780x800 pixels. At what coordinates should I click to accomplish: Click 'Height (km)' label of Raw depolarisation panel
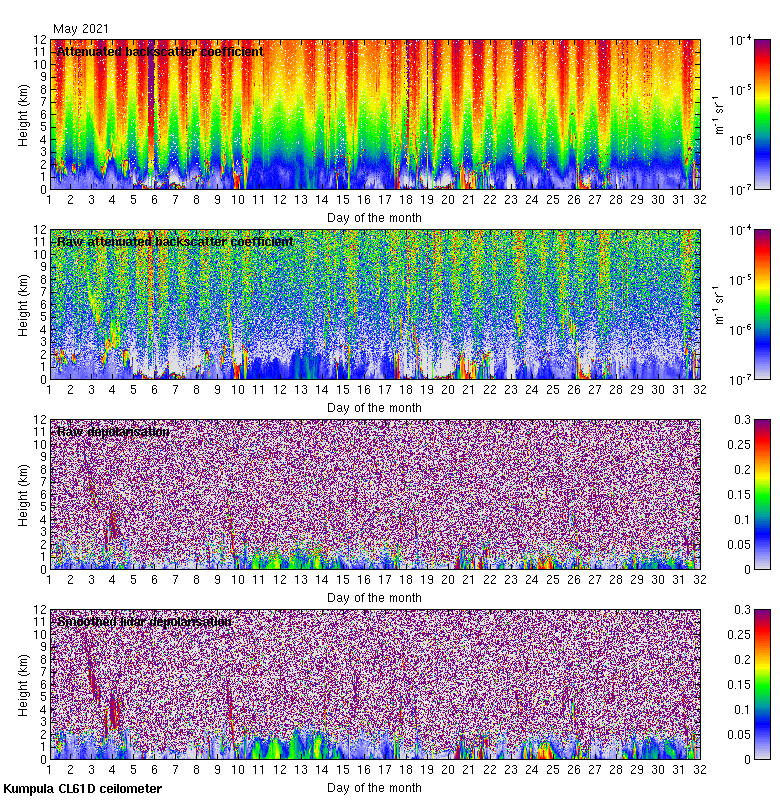click(x=23, y=495)
